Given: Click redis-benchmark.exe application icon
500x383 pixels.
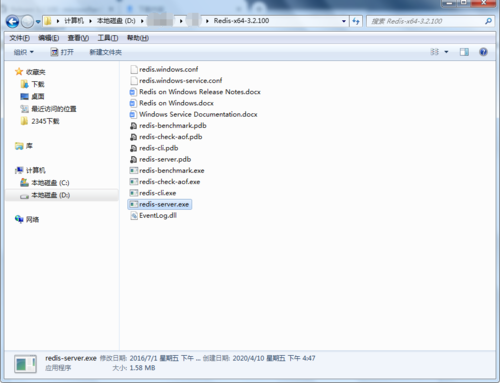Looking at the screenshot, I should (133, 171).
